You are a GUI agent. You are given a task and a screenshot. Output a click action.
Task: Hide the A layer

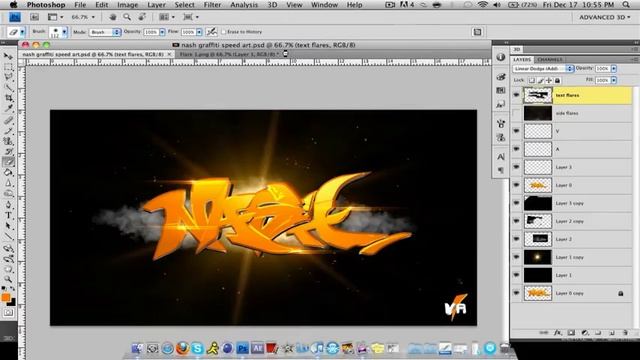(516, 149)
